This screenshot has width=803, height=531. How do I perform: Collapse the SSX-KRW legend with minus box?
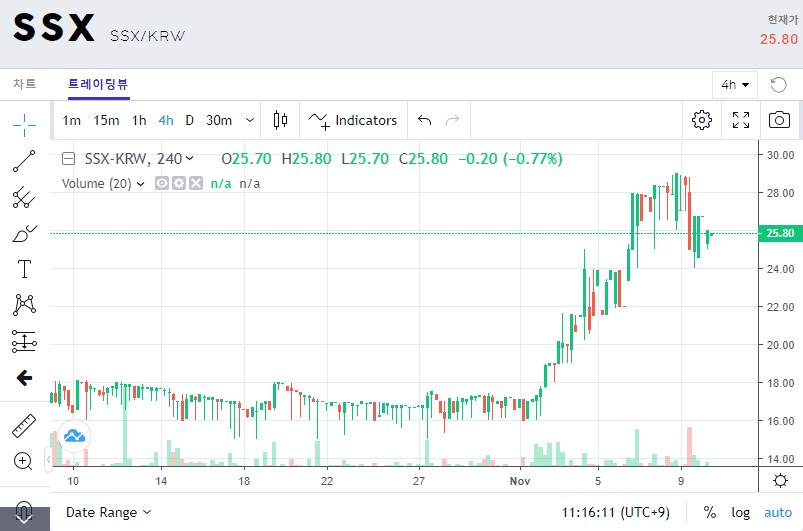[x=69, y=159]
